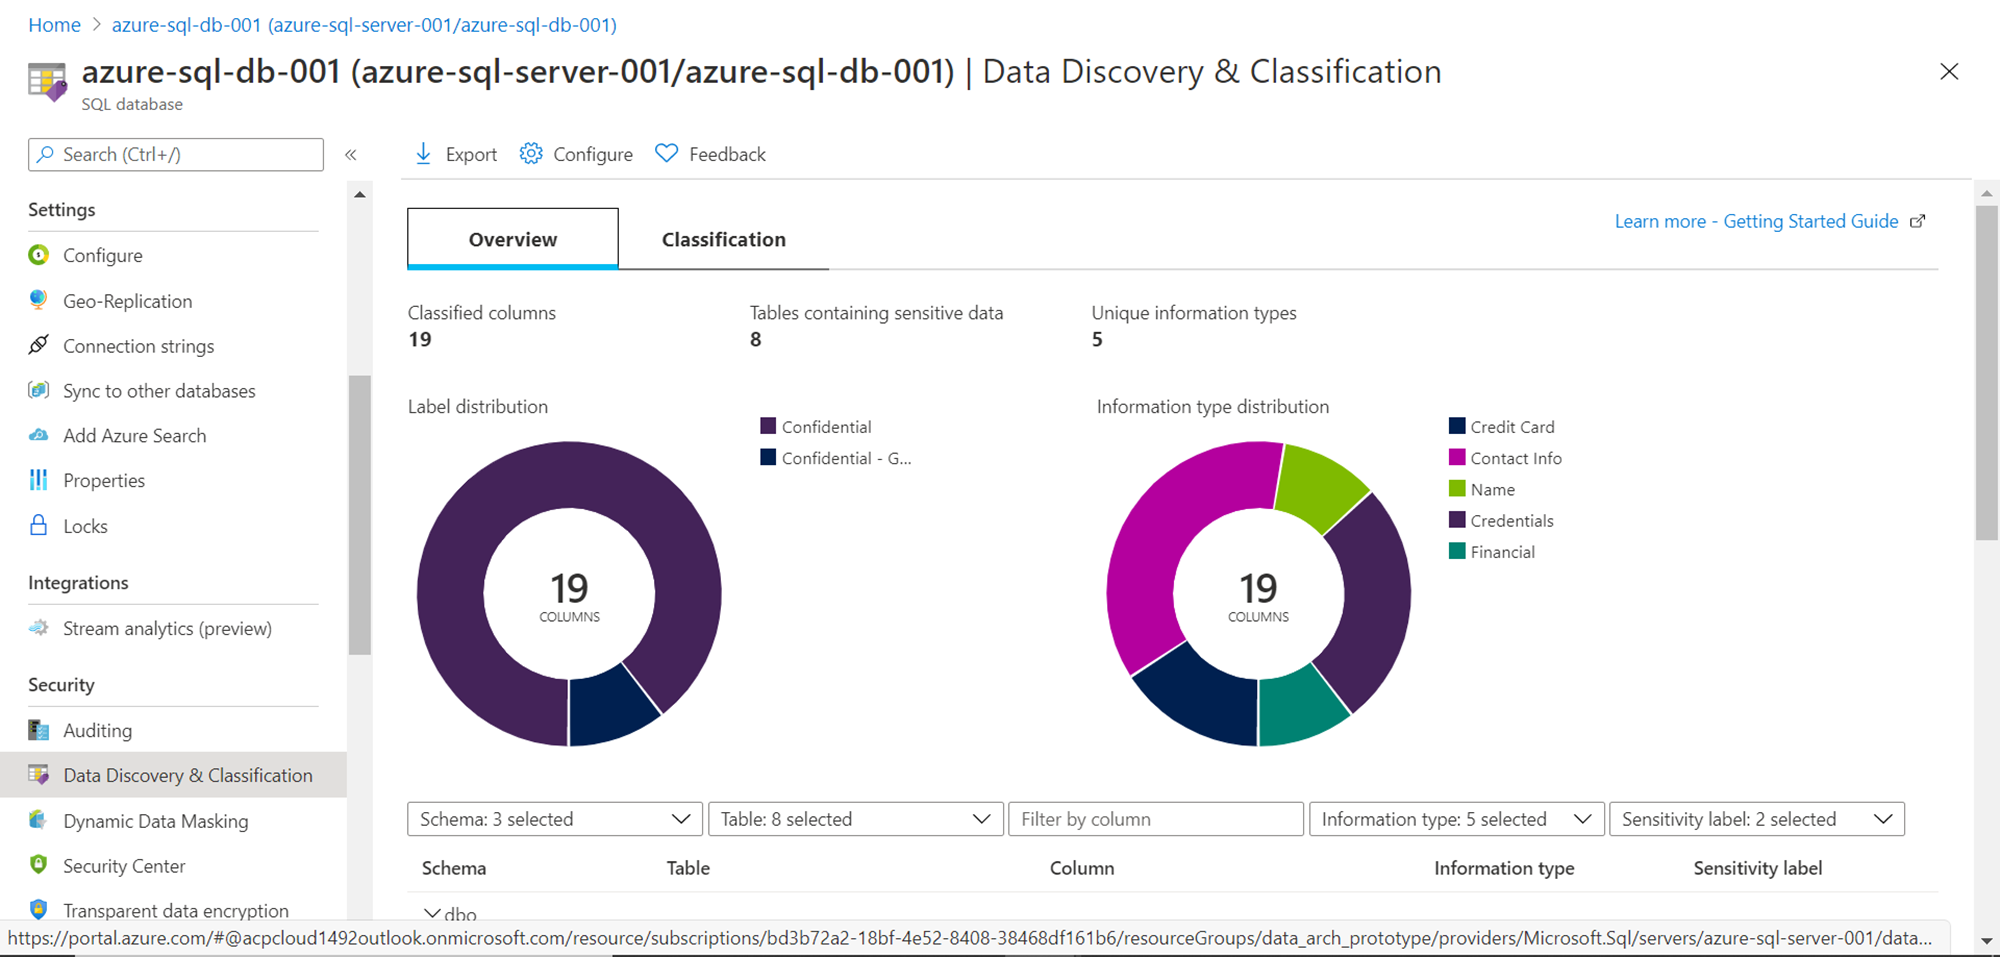
Task: Click the Dynamic Data Masking icon
Action: pos(38,820)
